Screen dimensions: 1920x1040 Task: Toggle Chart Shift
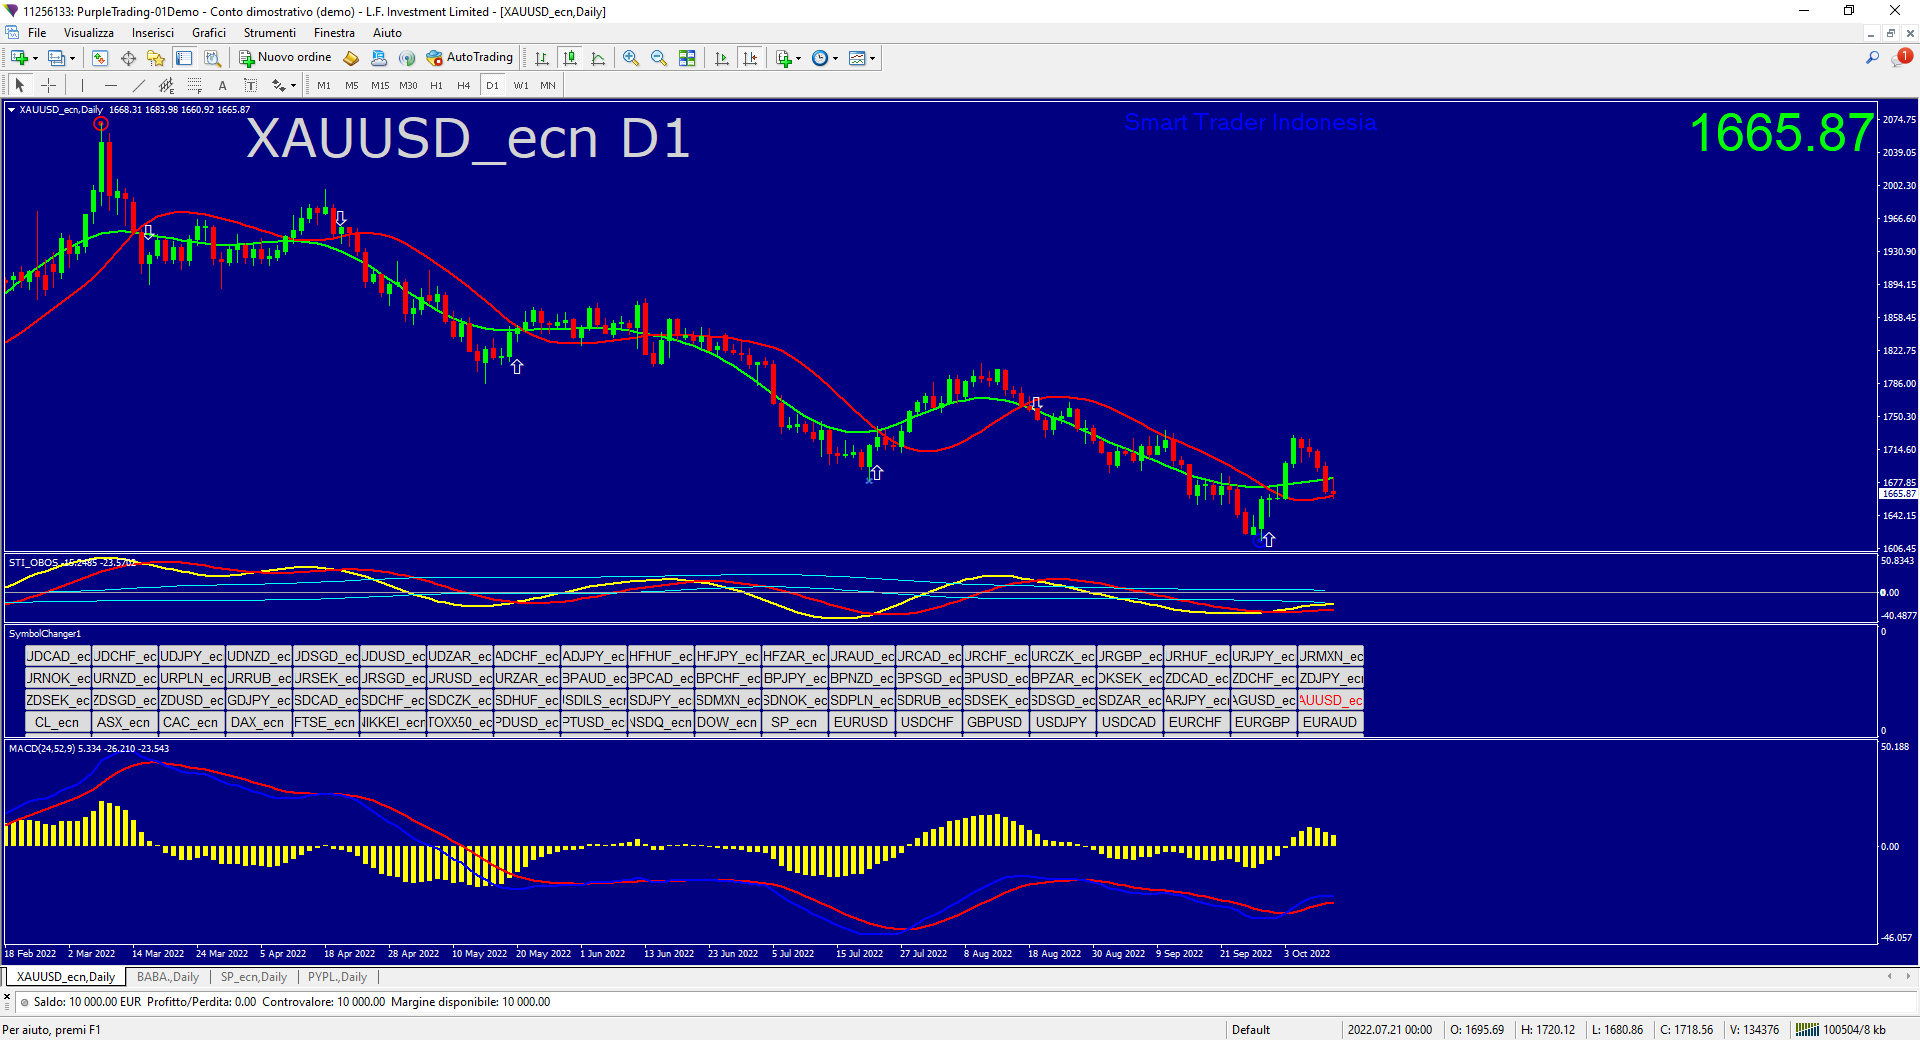(x=750, y=58)
